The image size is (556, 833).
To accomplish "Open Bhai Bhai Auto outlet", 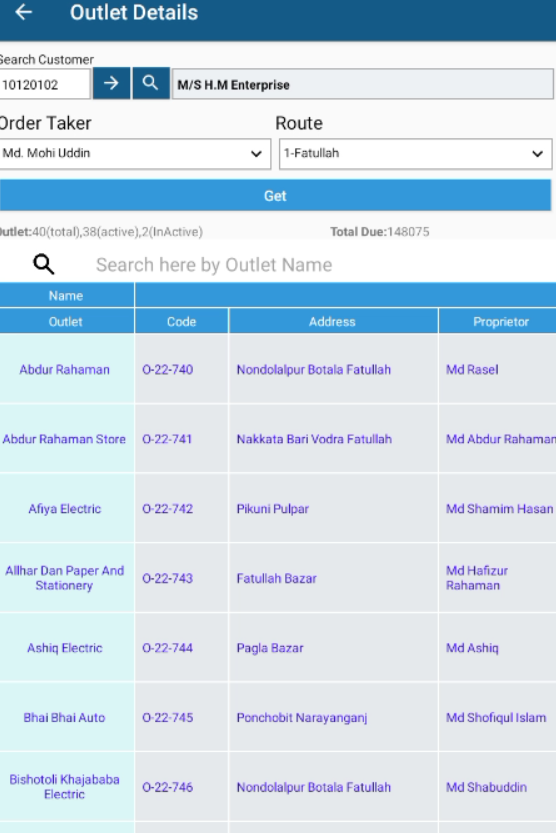I will pos(64,718).
